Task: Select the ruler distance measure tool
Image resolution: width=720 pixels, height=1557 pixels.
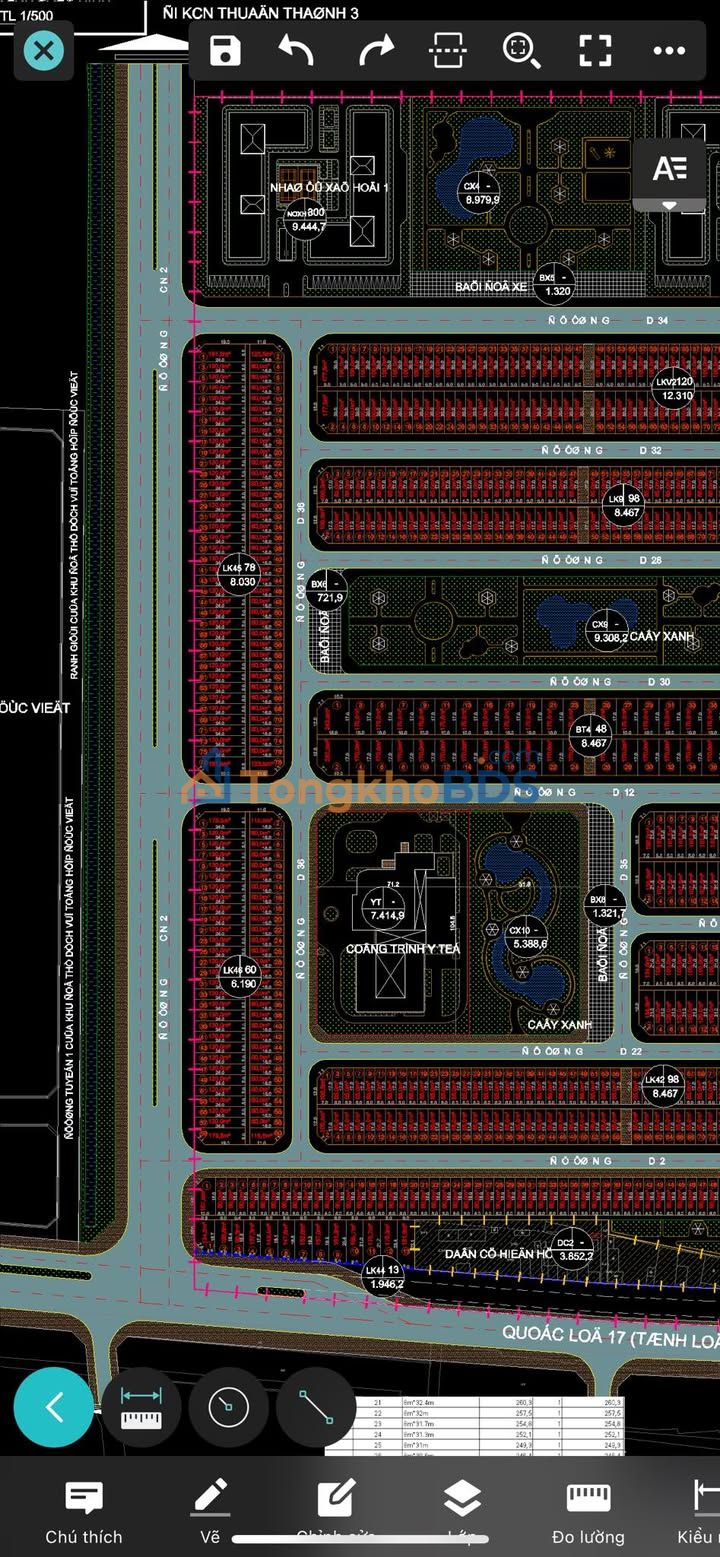Action: (141, 1407)
